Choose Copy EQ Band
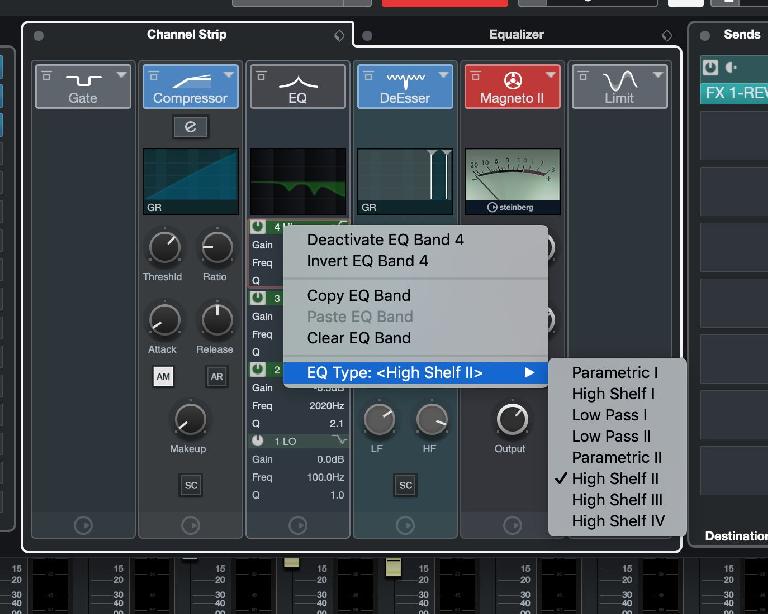 pos(359,296)
